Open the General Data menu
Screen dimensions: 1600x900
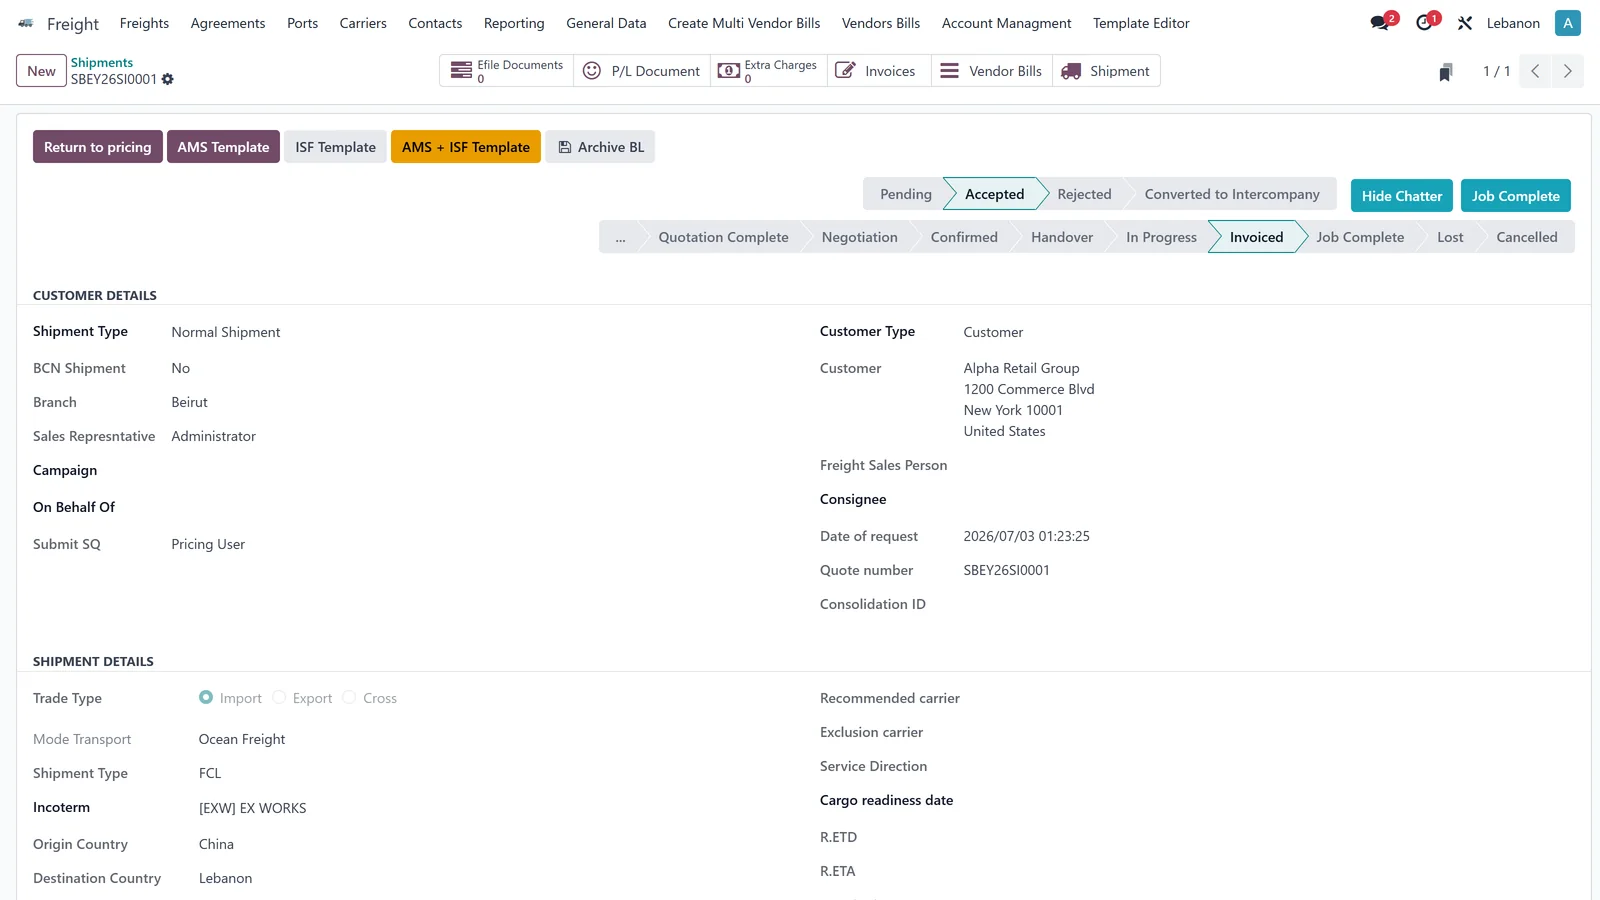[x=606, y=23]
